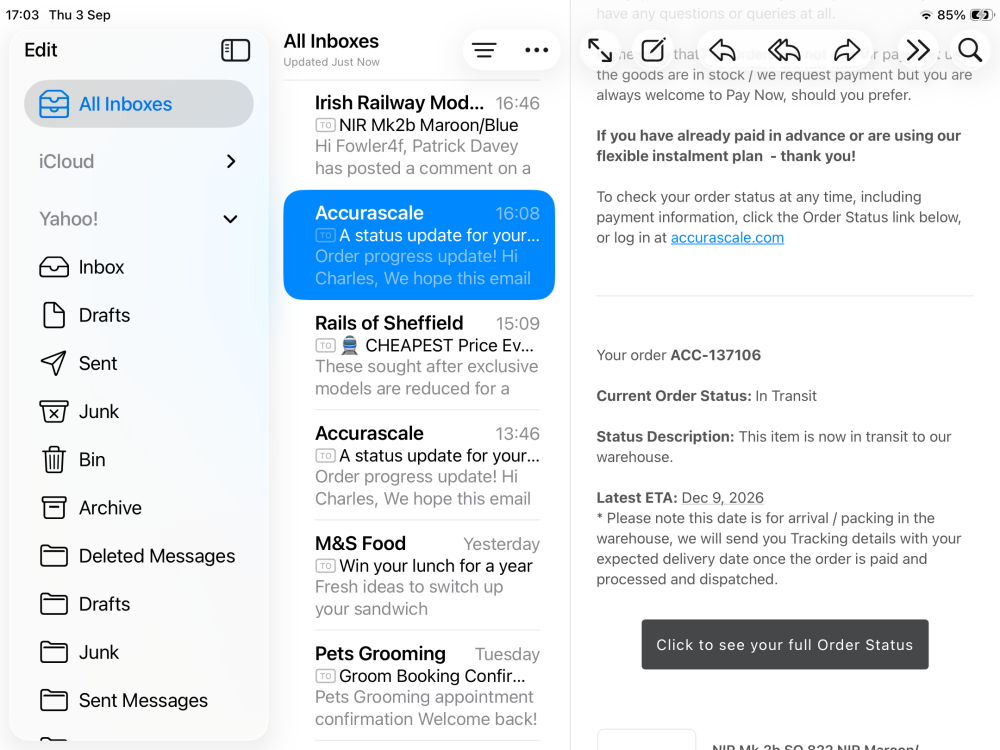The width and height of the screenshot is (1000, 750).
Task: Click the inbox tray icon beside Inbox
Action: click(54, 267)
